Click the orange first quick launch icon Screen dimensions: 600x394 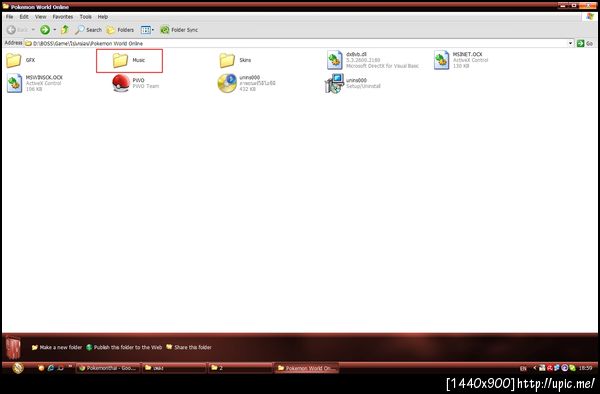pyautogui.click(x=41, y=368)
